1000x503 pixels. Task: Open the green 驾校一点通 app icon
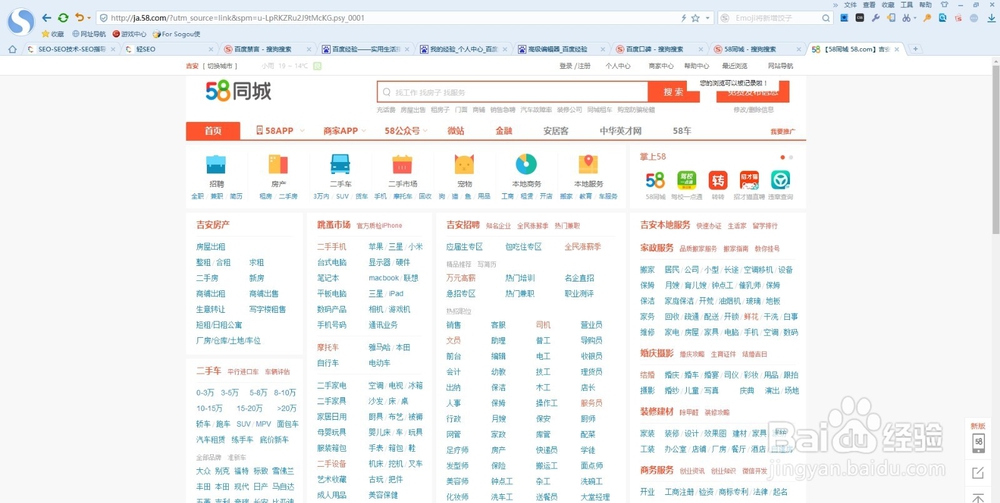point(686,180)
